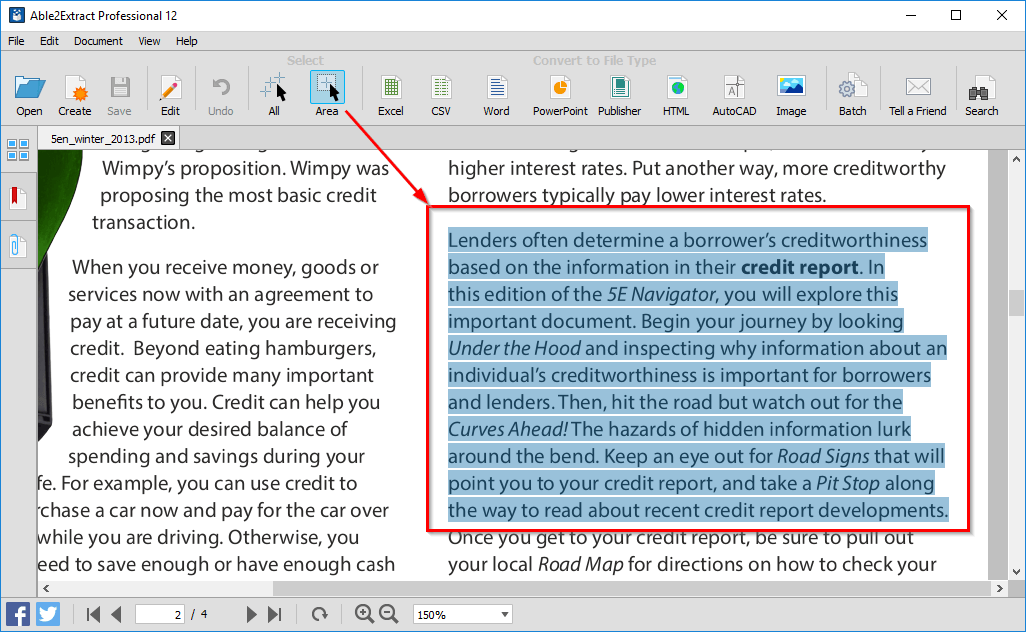Expand the 150% zoom dropdown
The height and width of the screenshot is (632, 1026).
[503, 615]
